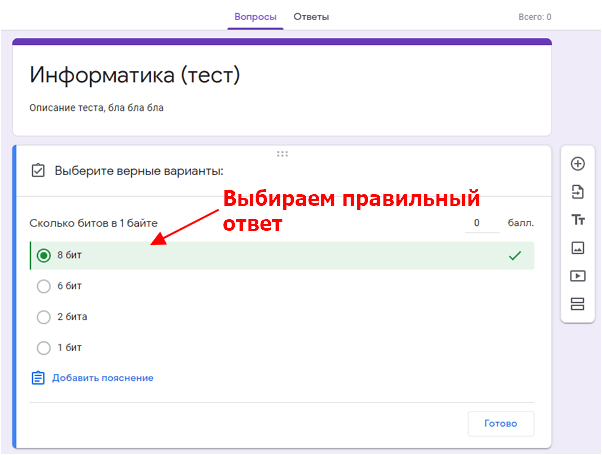
Task: Select the '1 бит' radio option
Action: 44,348
